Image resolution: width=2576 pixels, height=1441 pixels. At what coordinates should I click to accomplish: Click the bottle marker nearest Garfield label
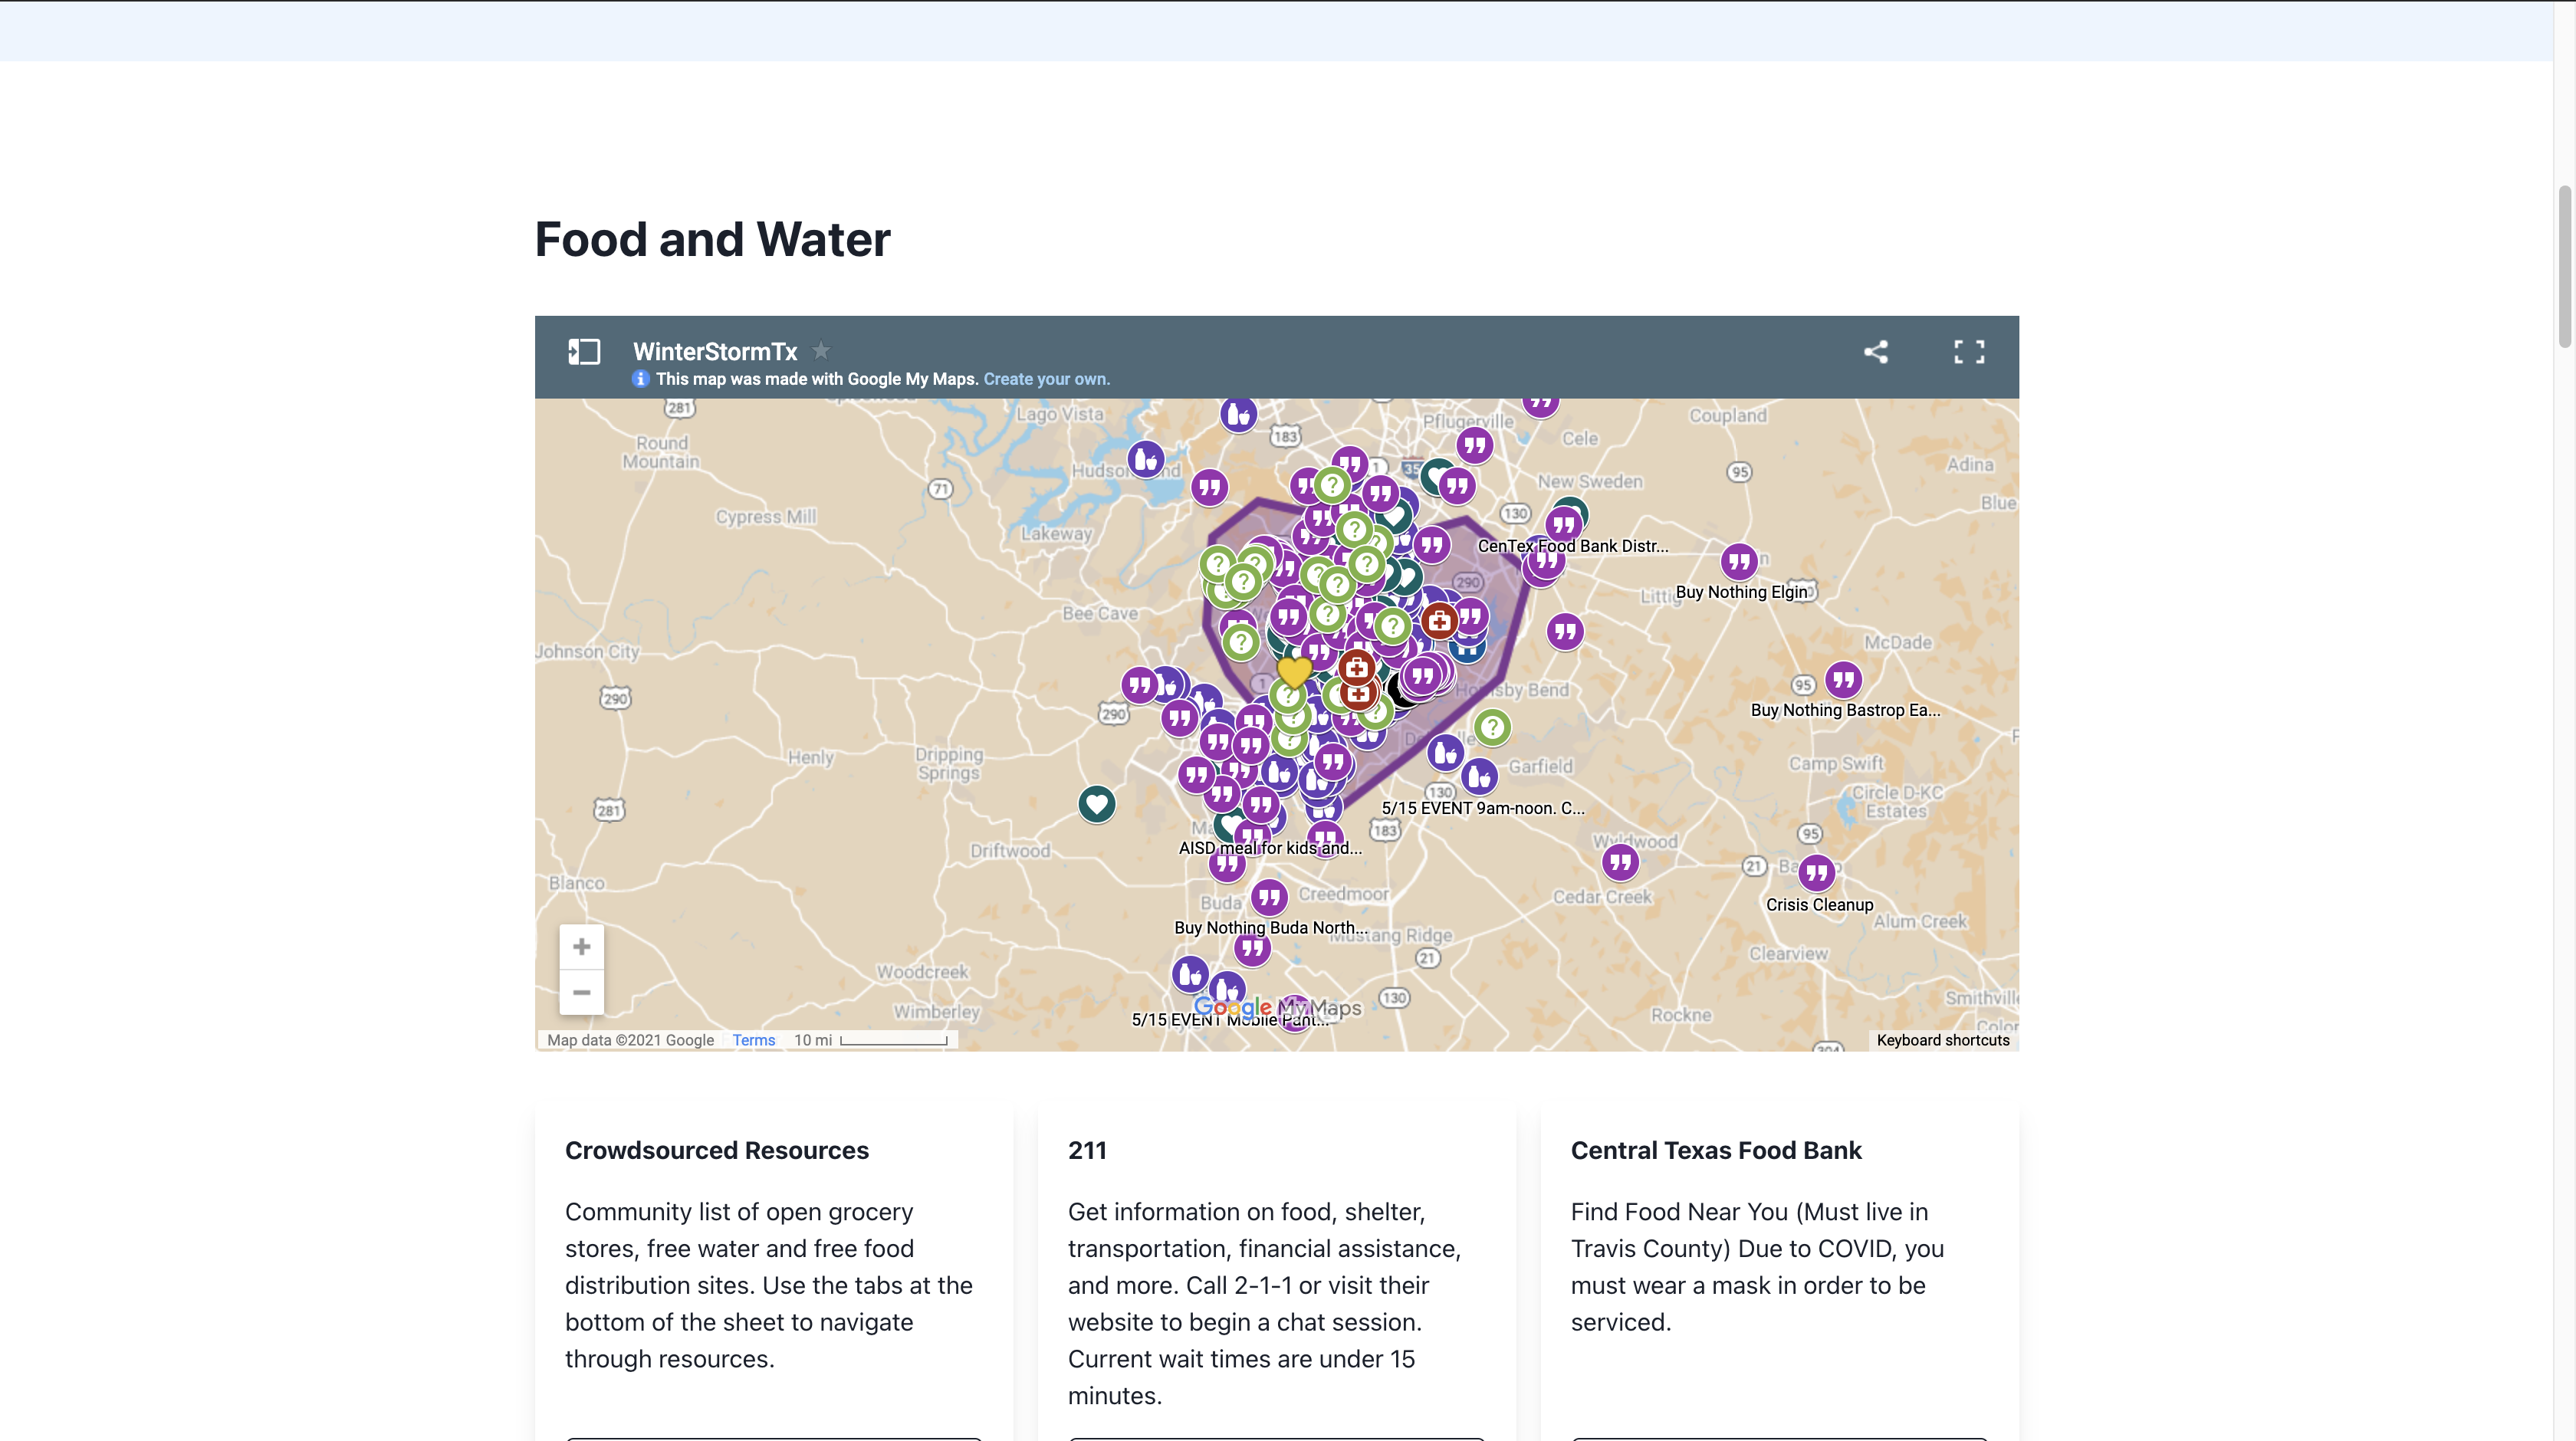click(x=1479, y=776)
